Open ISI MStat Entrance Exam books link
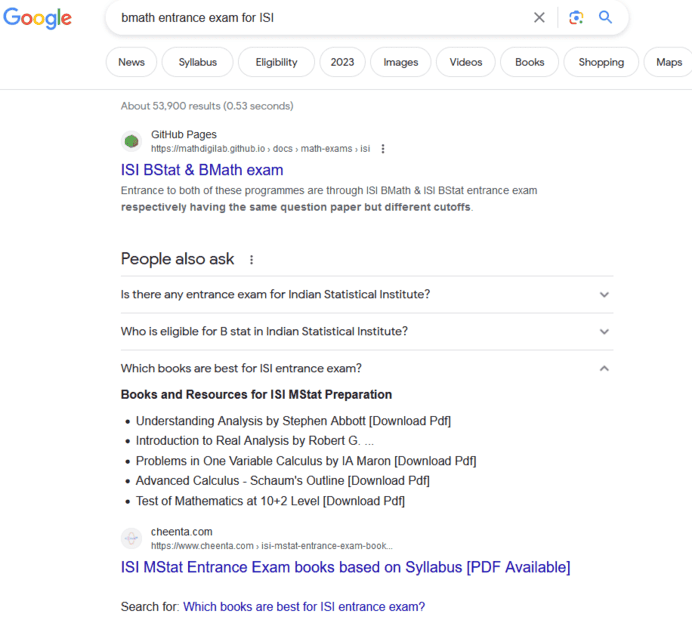 (x=345, y=567)
